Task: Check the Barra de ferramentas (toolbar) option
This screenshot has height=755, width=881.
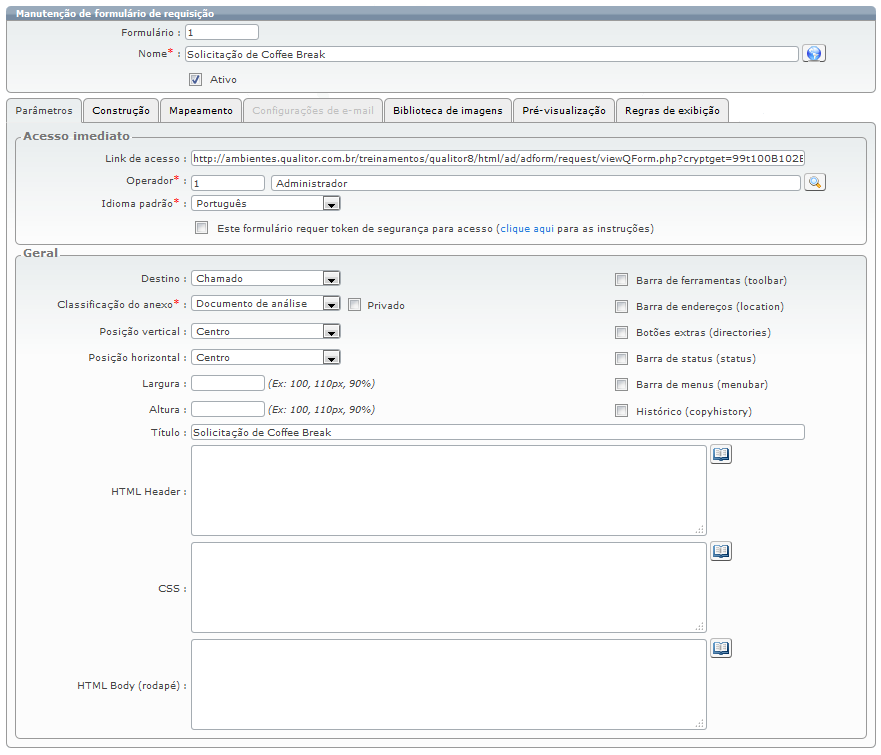Action: (x=622, y=280)
